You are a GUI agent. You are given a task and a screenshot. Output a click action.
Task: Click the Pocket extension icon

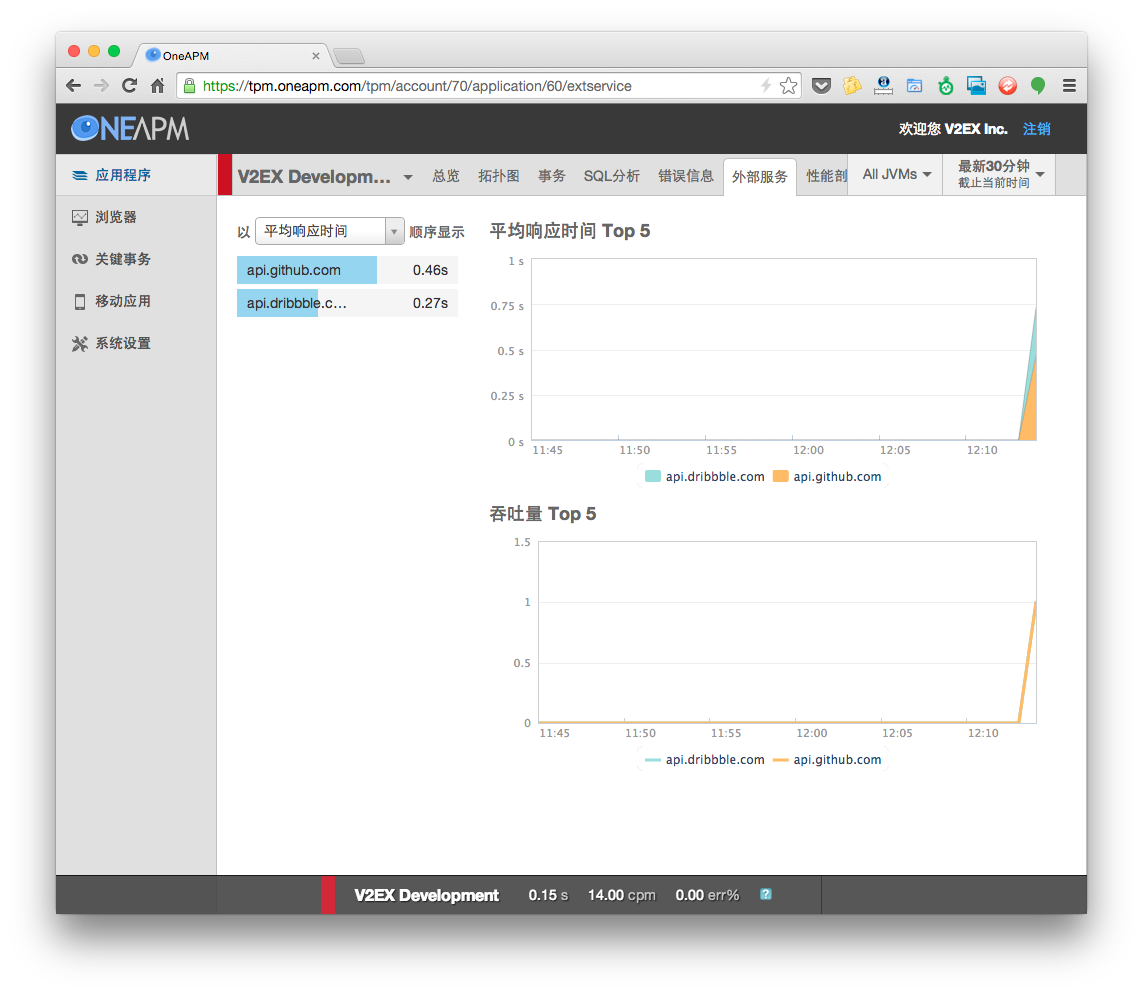point(820,86)
